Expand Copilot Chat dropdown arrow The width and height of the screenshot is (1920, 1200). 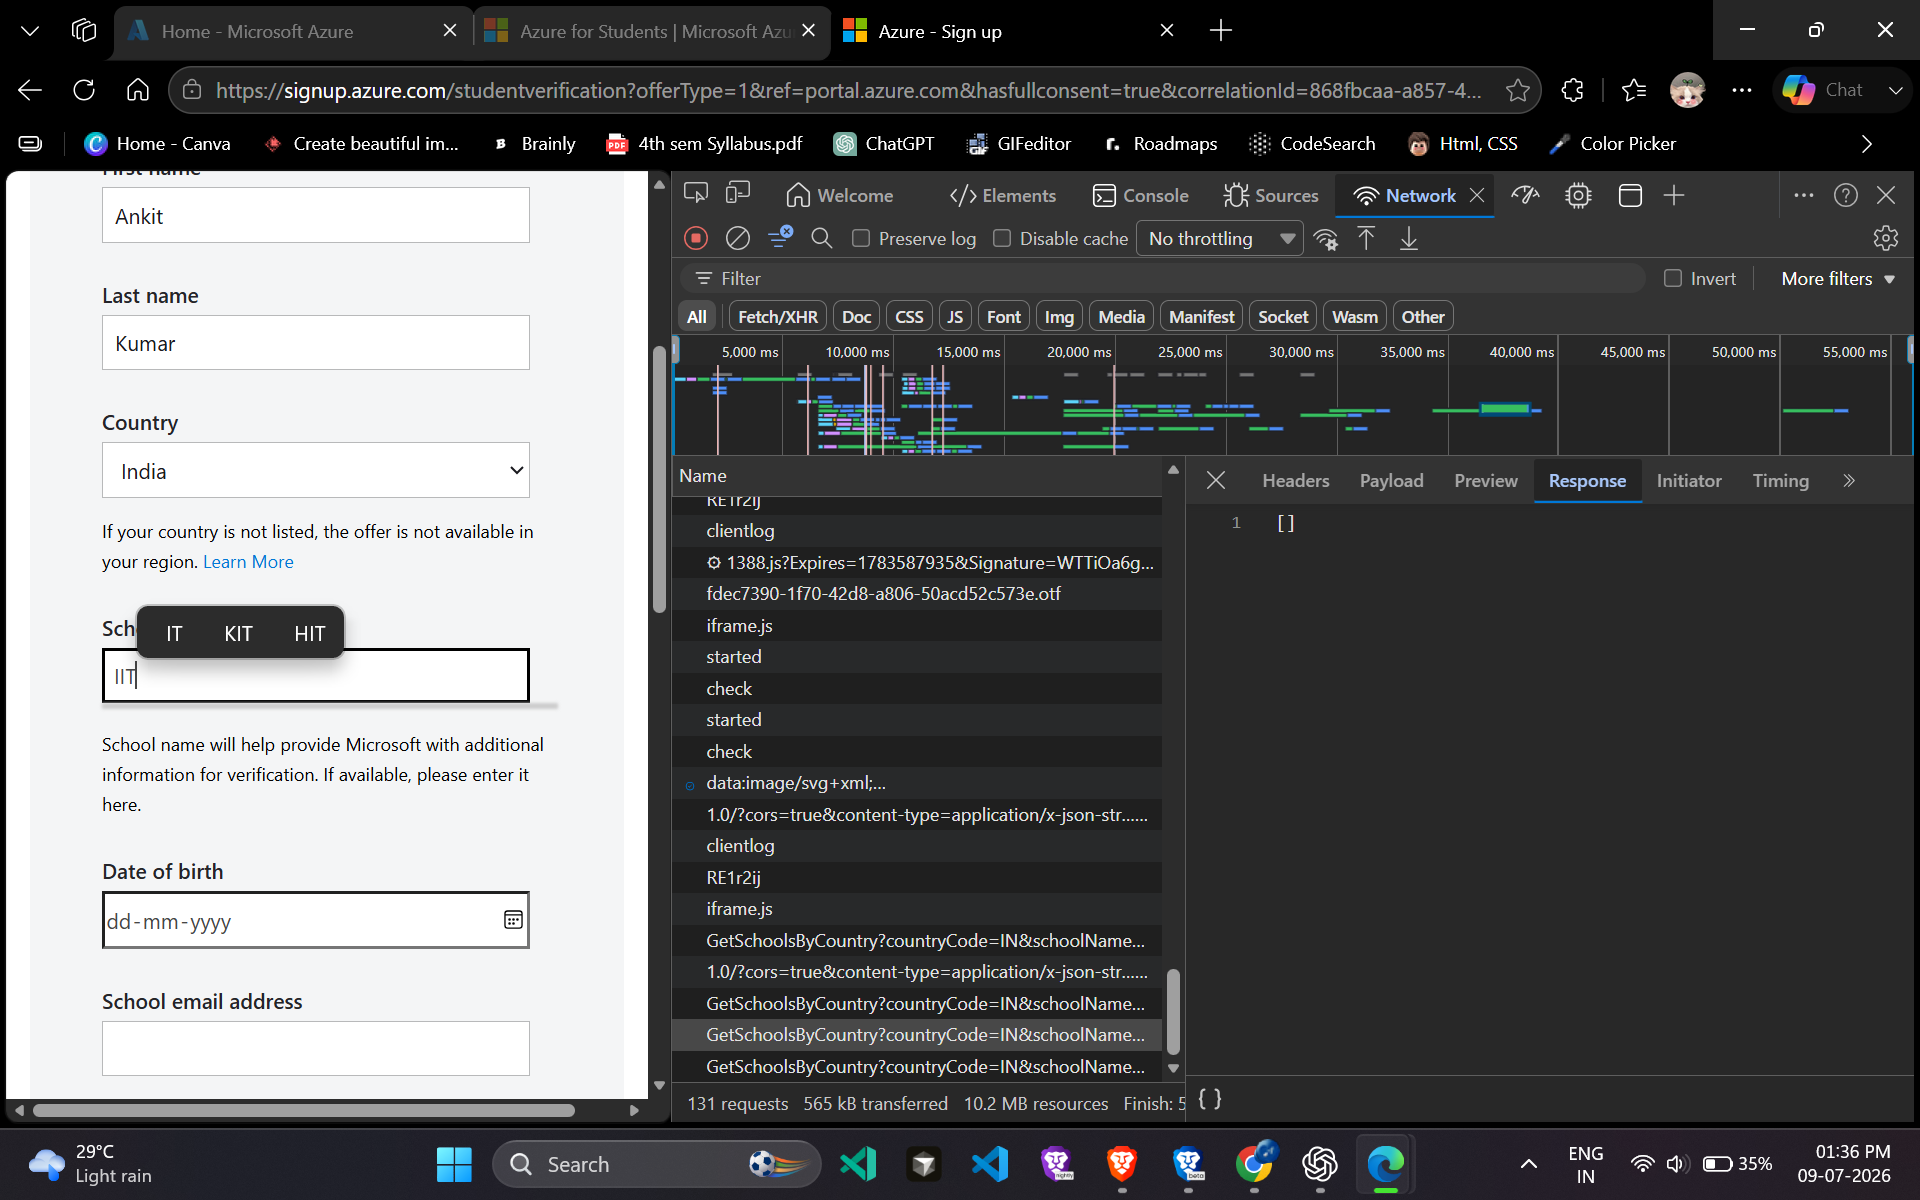[x=1895, y=90]
